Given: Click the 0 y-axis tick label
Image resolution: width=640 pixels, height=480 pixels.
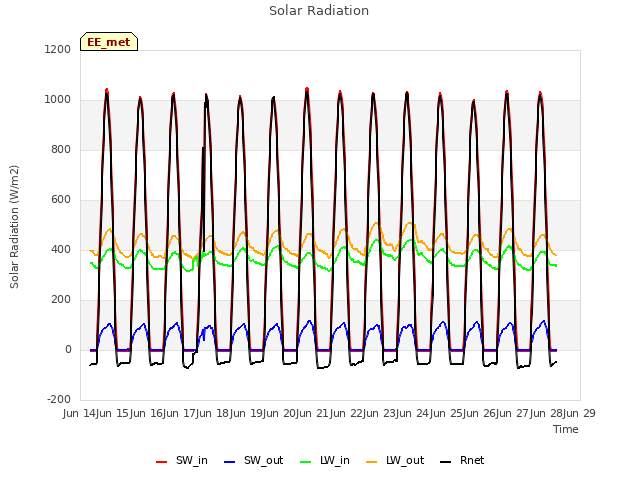Looking at the screenshot, I should click(x=68, y=349).
